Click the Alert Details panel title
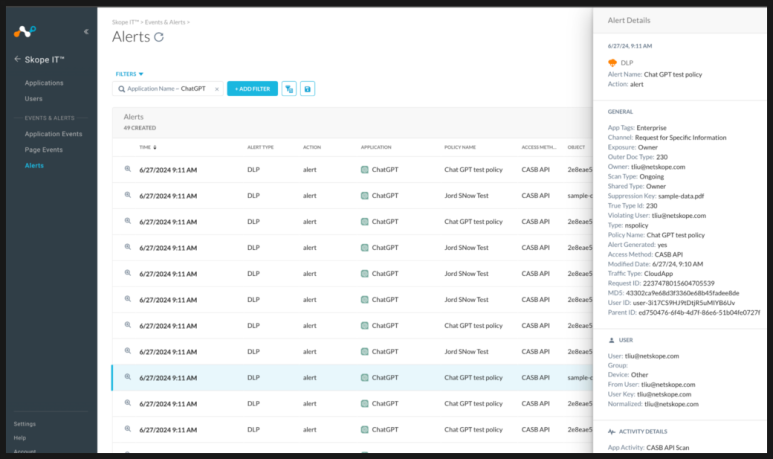Viewport: 773px width, 459px height. (629, 20)
